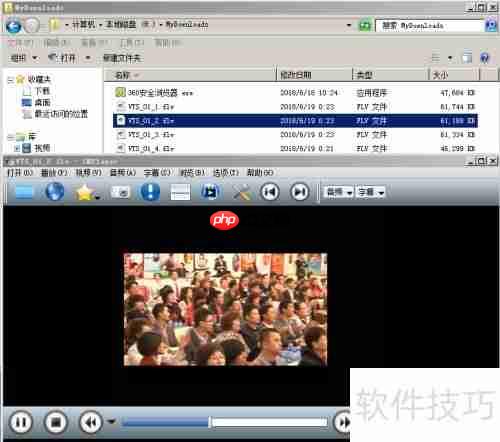The width and height of the screenshot is (500, 442).
Task: Click 新建文件夹 button in Explorer
Action: (122, 58)
